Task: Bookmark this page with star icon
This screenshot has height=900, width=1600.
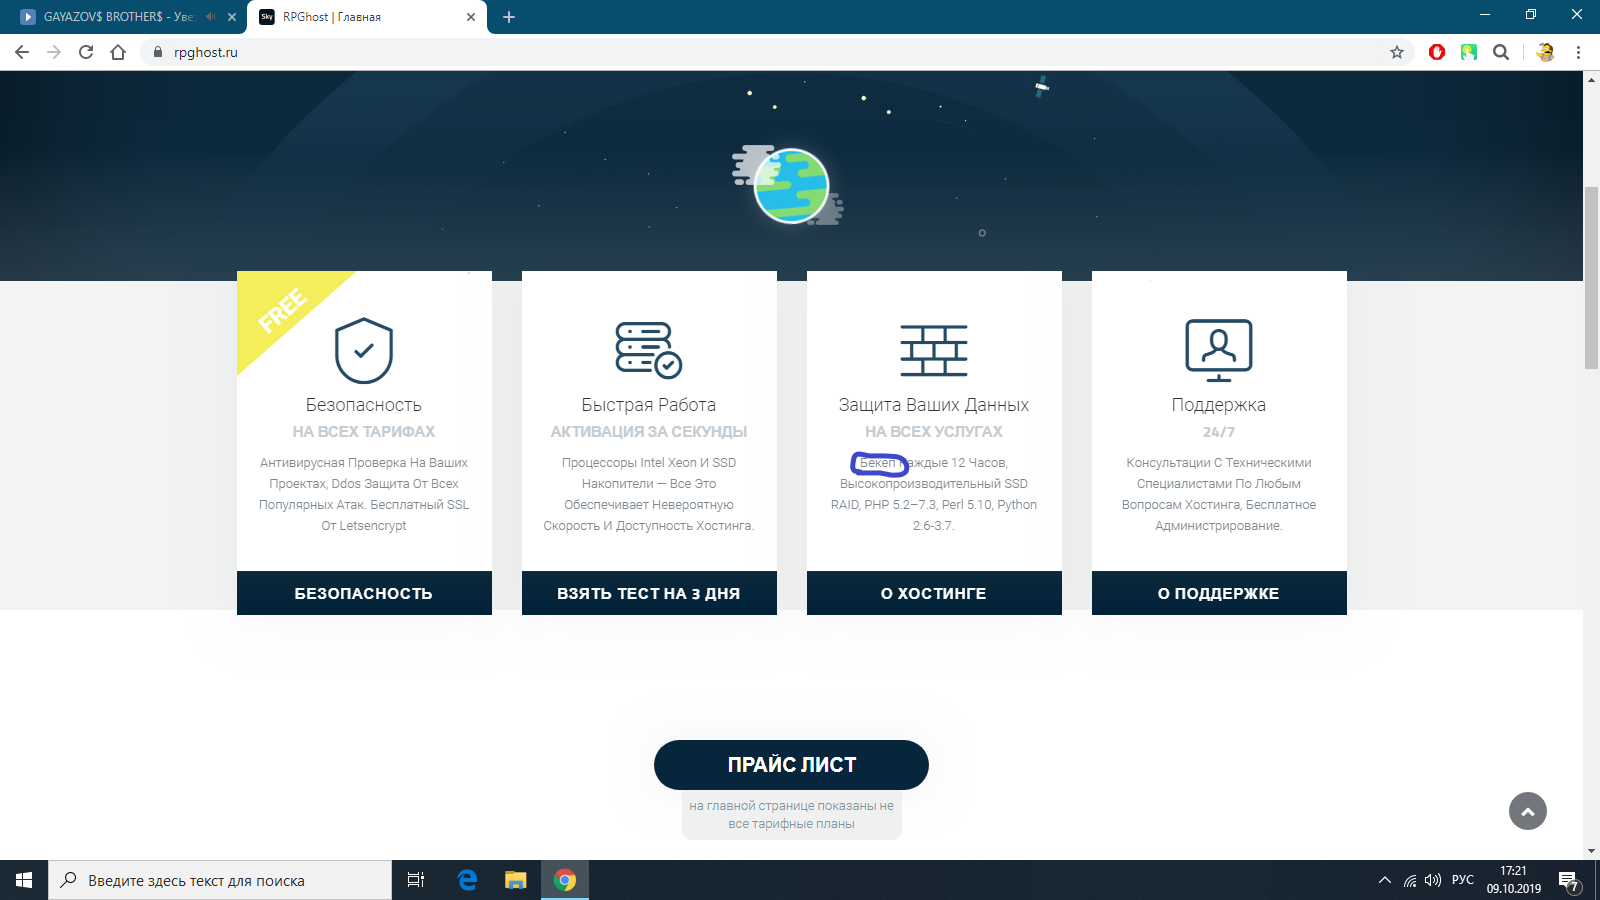Action: (x=1397, y=52)
